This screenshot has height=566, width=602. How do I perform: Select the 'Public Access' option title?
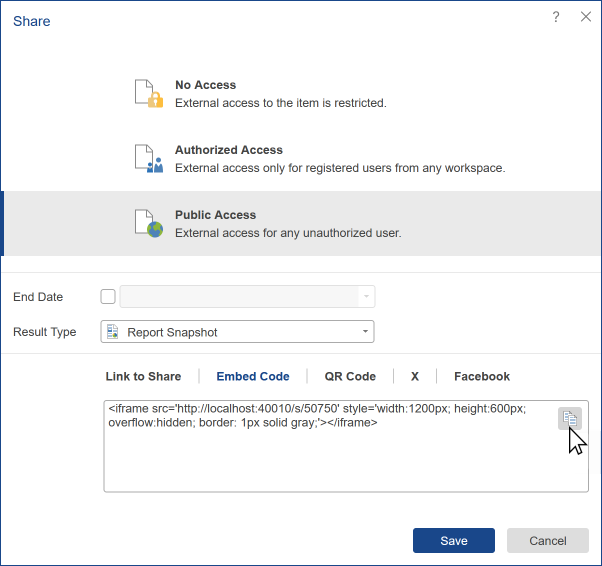[x=215, y=215]
